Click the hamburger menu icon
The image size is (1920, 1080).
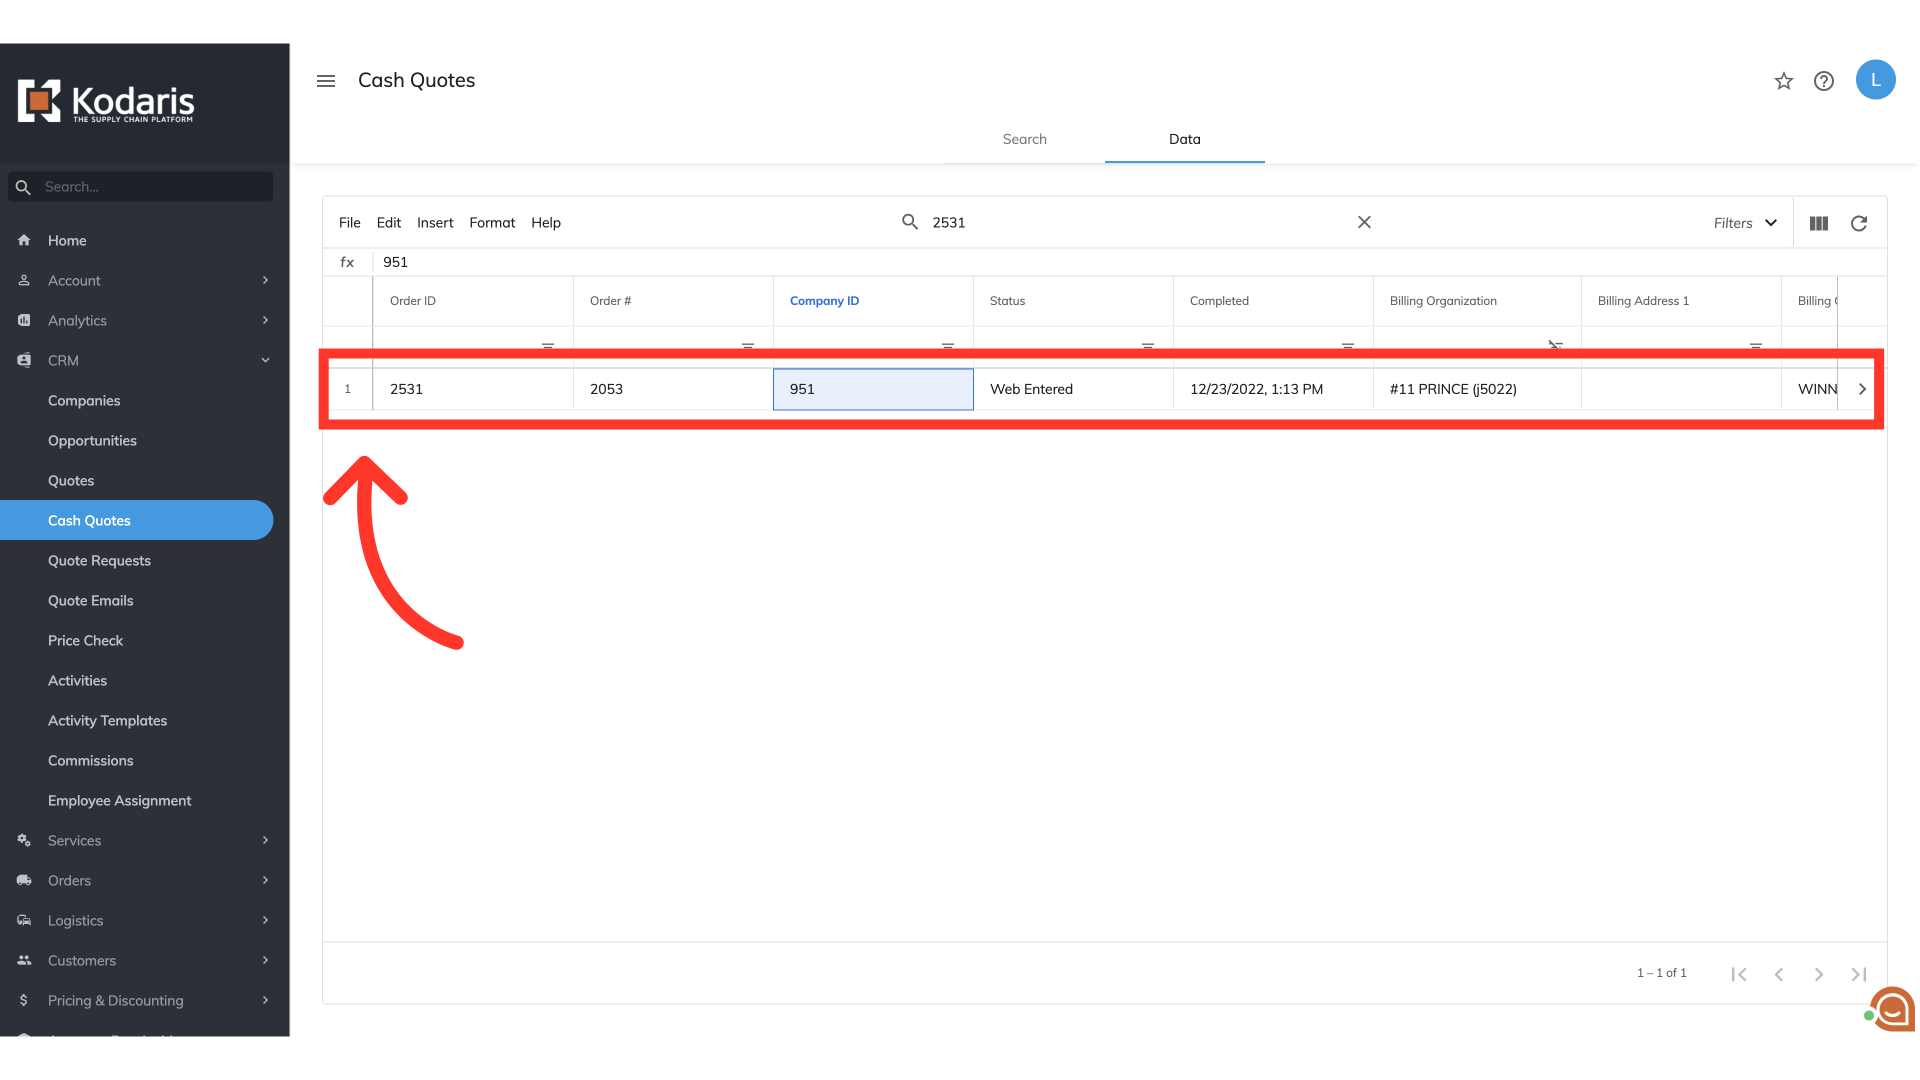point(326,81)
